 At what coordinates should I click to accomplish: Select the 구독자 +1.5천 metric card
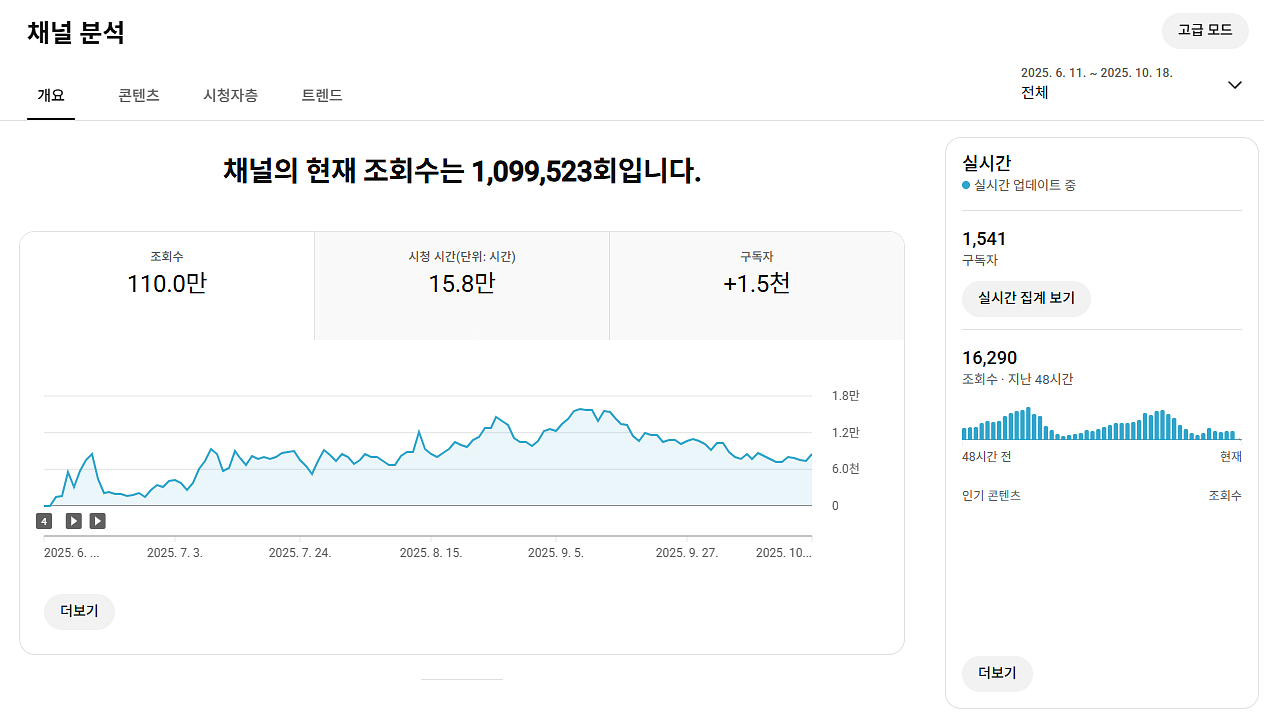coord(756,286)
